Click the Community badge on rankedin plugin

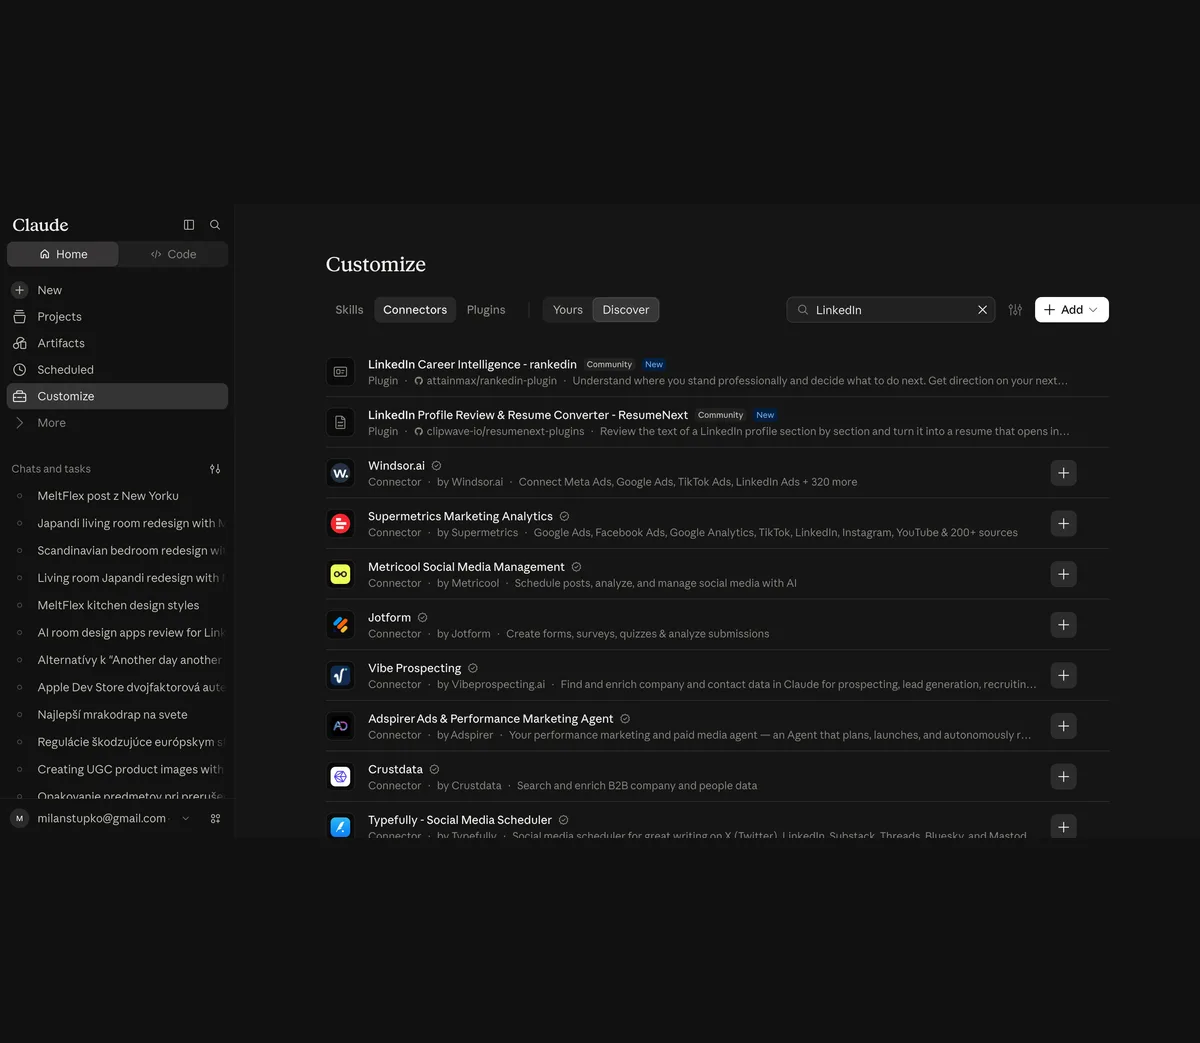609,365
